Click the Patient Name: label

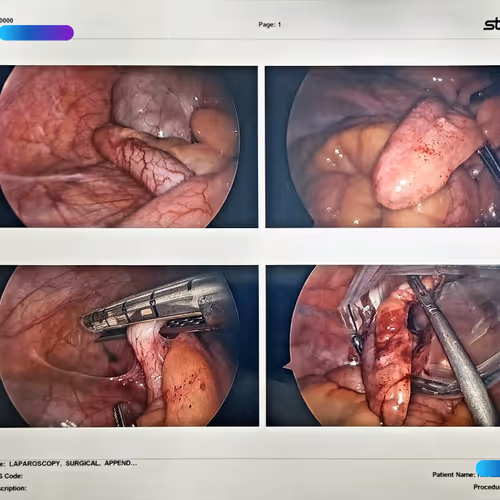454,474
